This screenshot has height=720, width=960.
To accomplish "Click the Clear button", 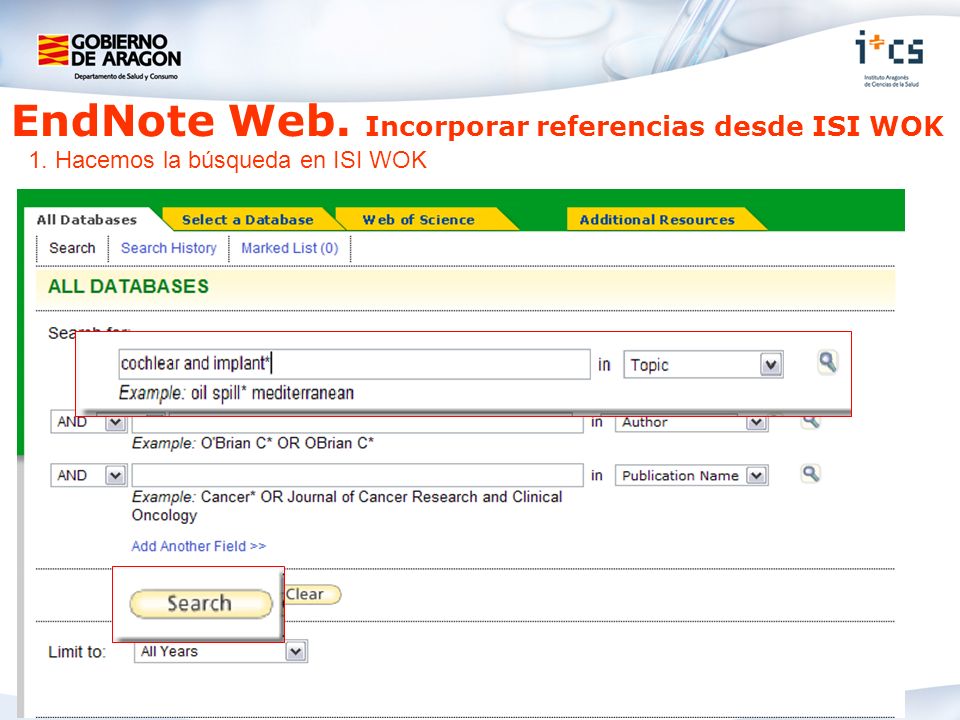I will [312, 594].
